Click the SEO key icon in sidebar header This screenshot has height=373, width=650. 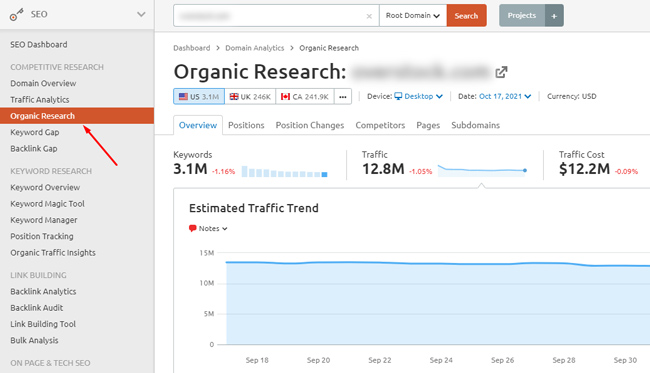[16, 15]
